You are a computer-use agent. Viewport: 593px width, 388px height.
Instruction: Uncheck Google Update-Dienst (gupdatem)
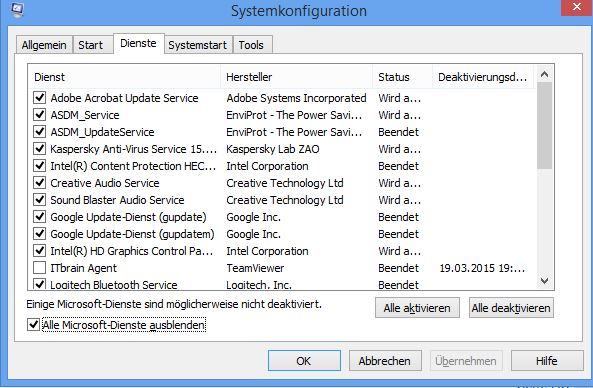(39, 233)
